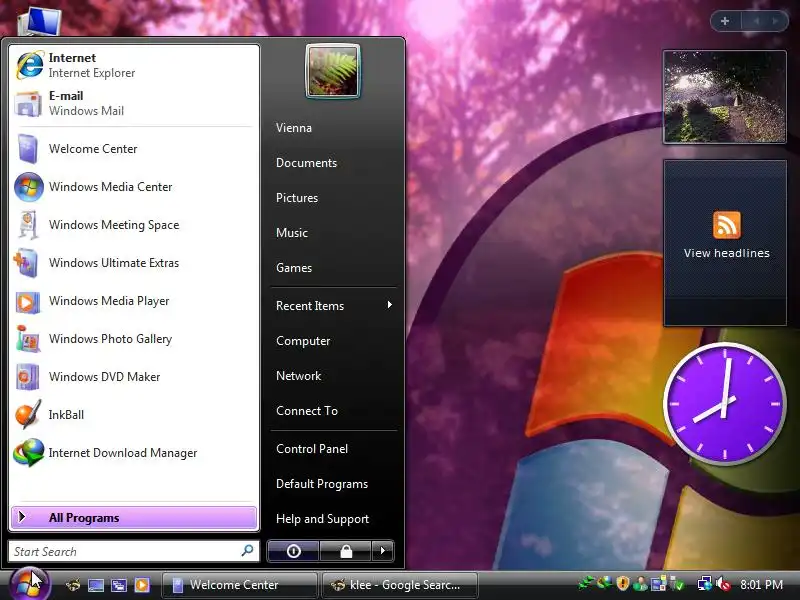Click the search magnifier icon
Image resolution: width=800 pixels, height=600 pixels.
(x=247, y=551)
